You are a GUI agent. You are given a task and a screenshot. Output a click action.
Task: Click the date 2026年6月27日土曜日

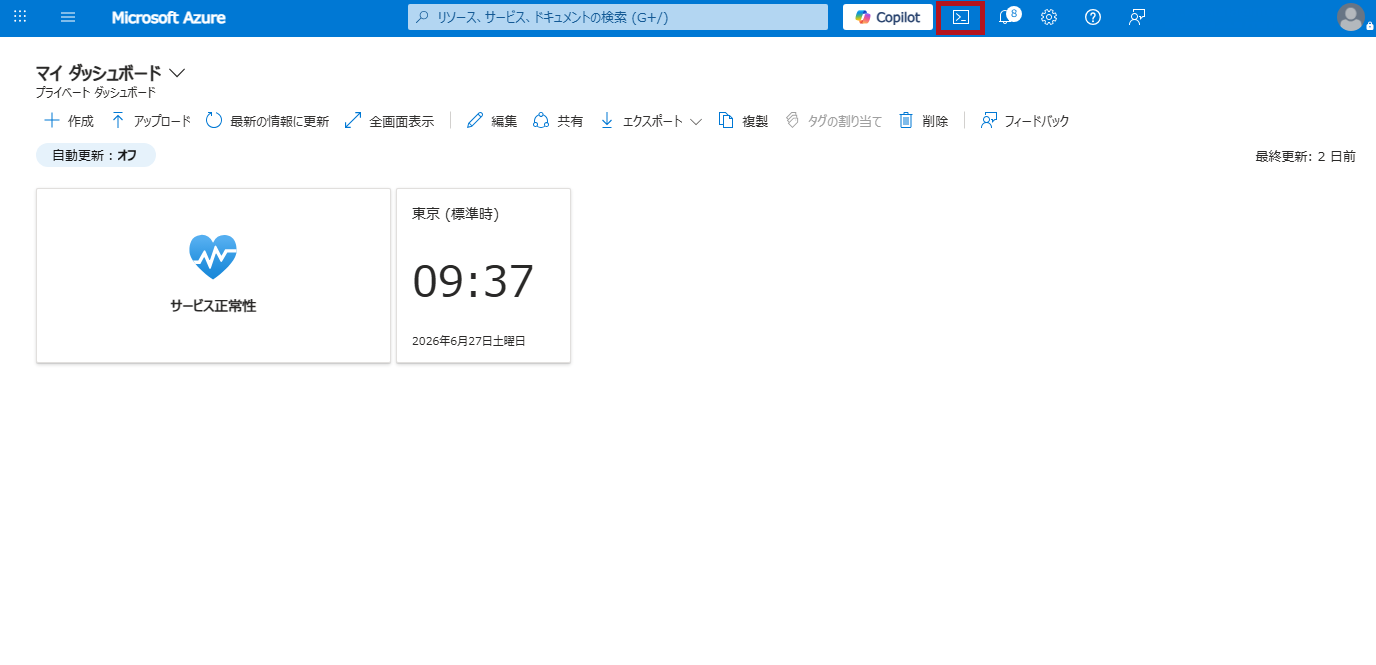tap(469, 341)
